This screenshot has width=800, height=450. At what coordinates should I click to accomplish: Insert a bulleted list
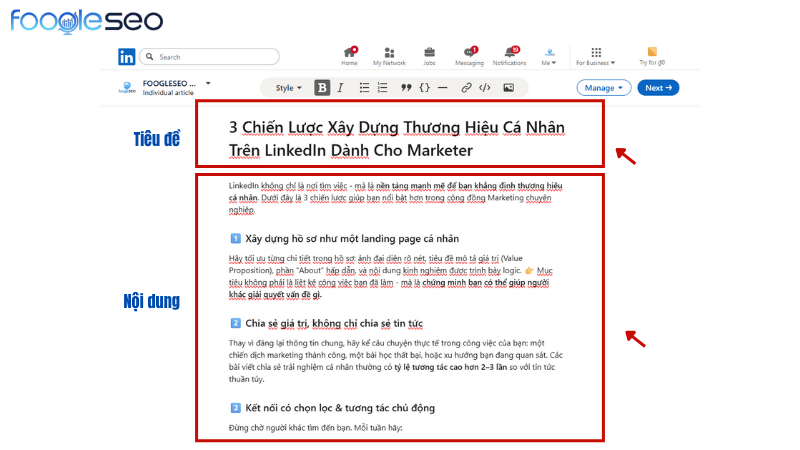(364, 88)
